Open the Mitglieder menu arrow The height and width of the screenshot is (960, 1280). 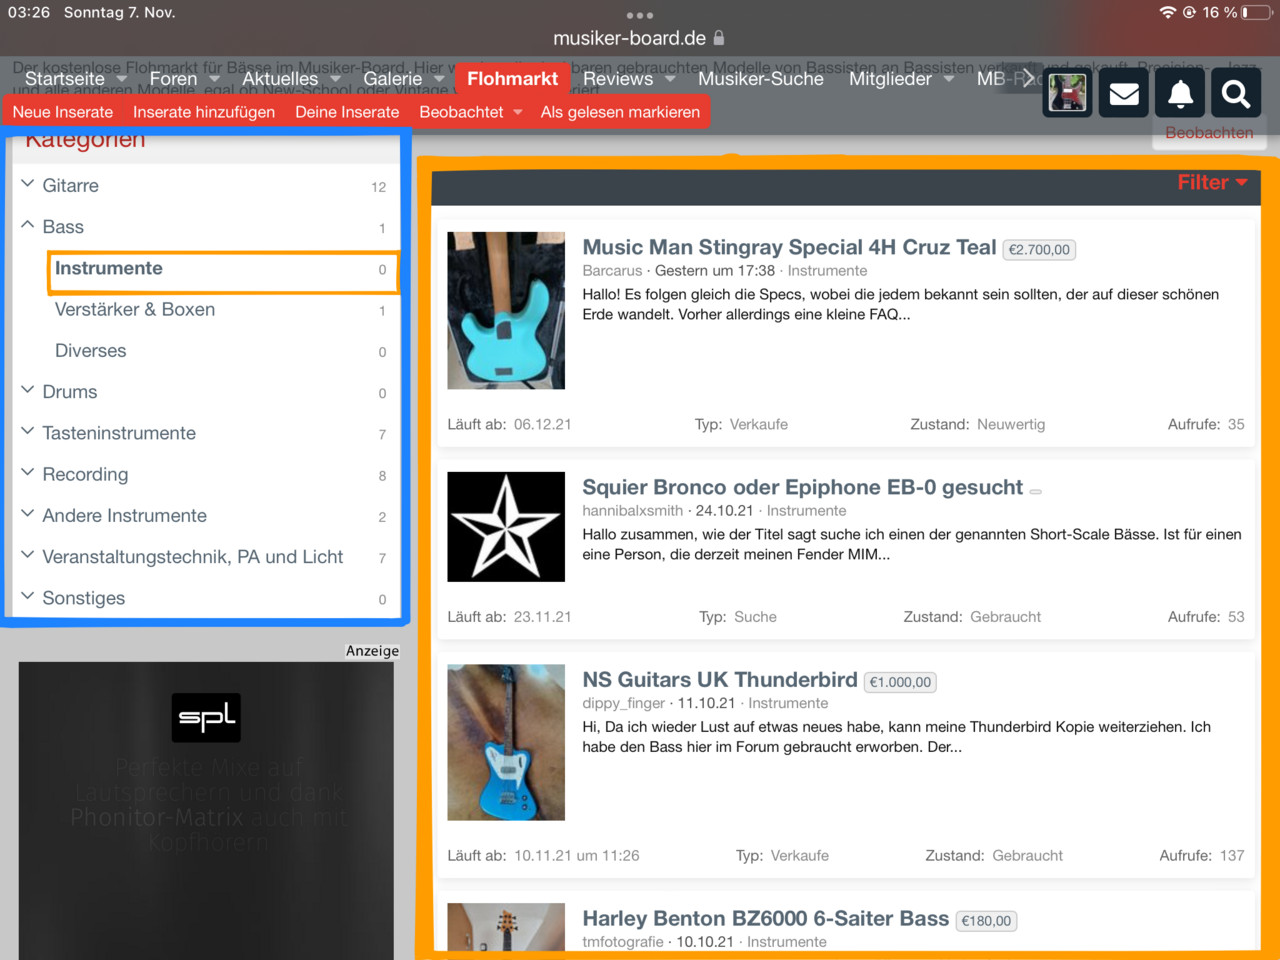click(x=949, y=79)
